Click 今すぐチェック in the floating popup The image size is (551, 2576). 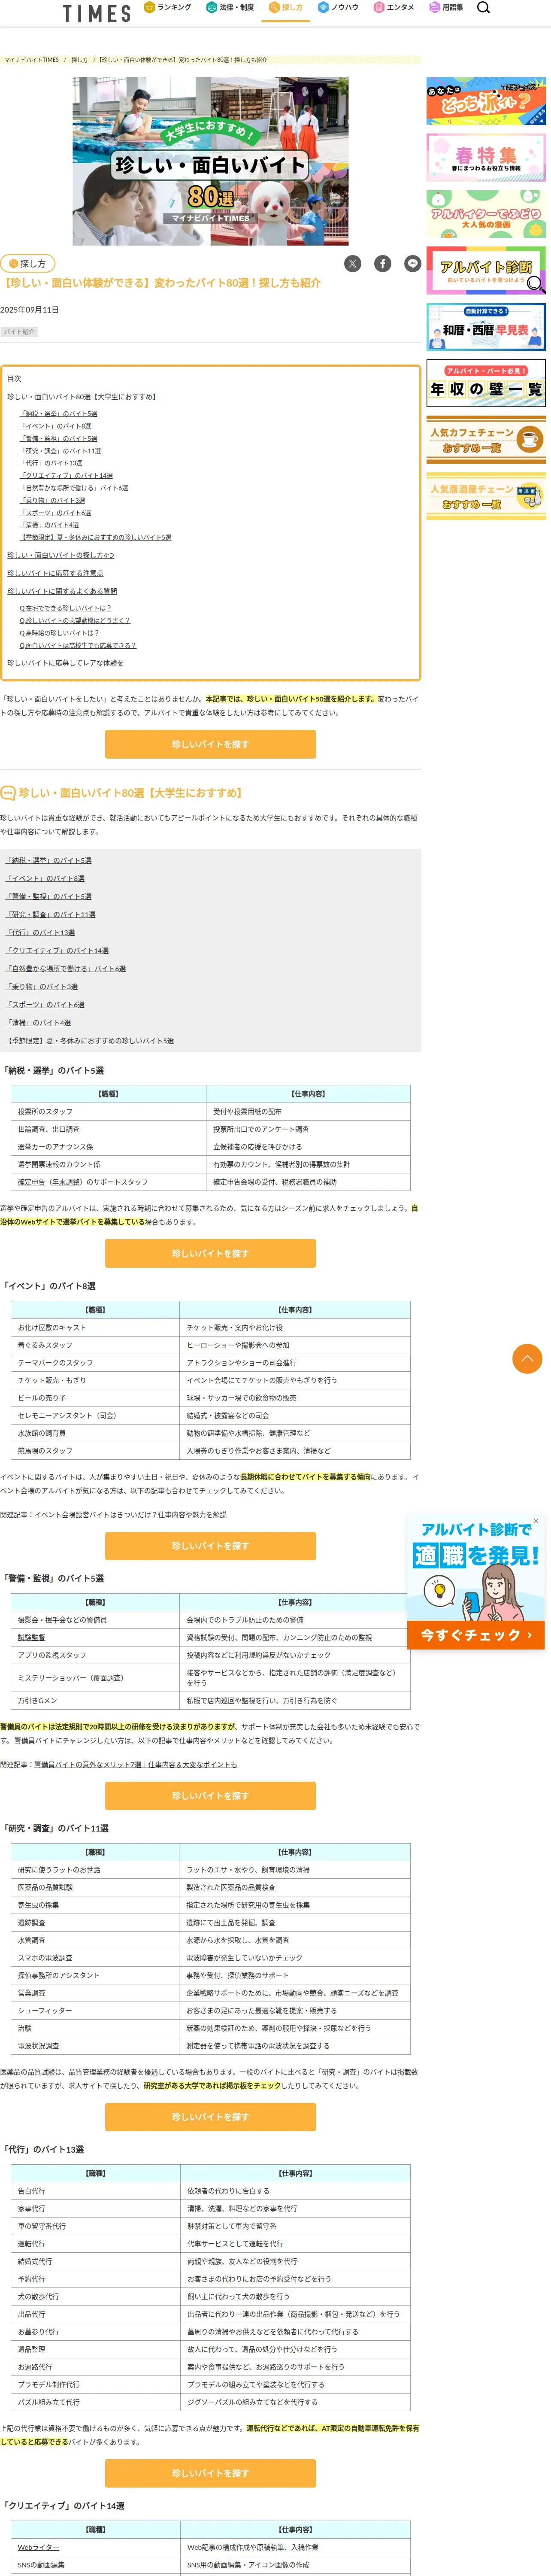click(475, 1634)
